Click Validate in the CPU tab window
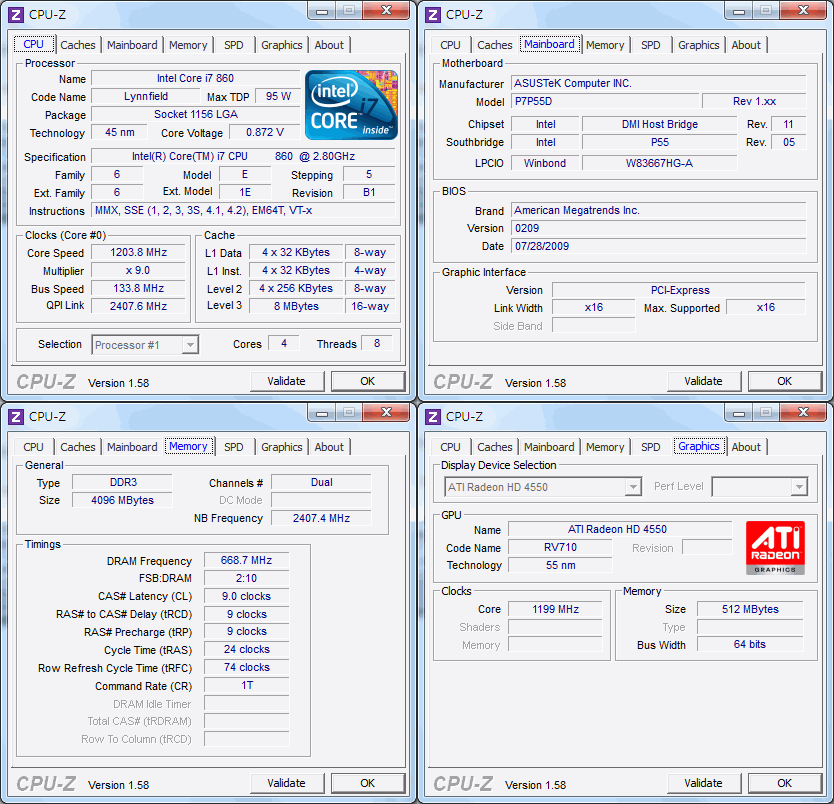Image resolution: width=834 pixels, height=804 pixels. (287, 381)
